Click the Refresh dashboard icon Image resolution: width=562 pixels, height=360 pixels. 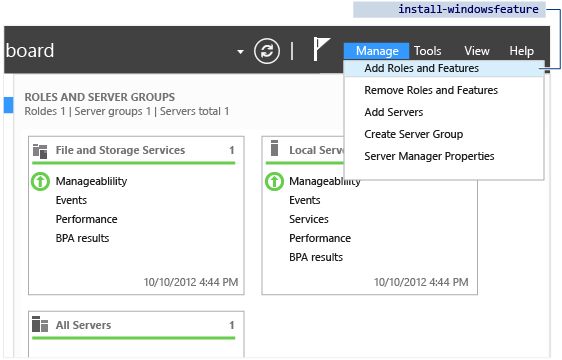pyautogui.click(x=267, y=51)
